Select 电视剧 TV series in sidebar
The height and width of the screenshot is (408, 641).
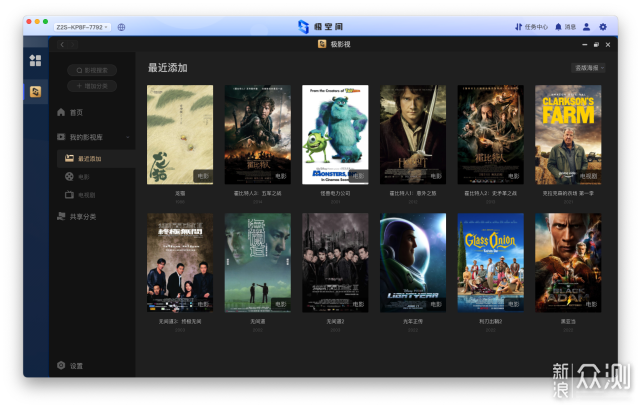(80, 195)
